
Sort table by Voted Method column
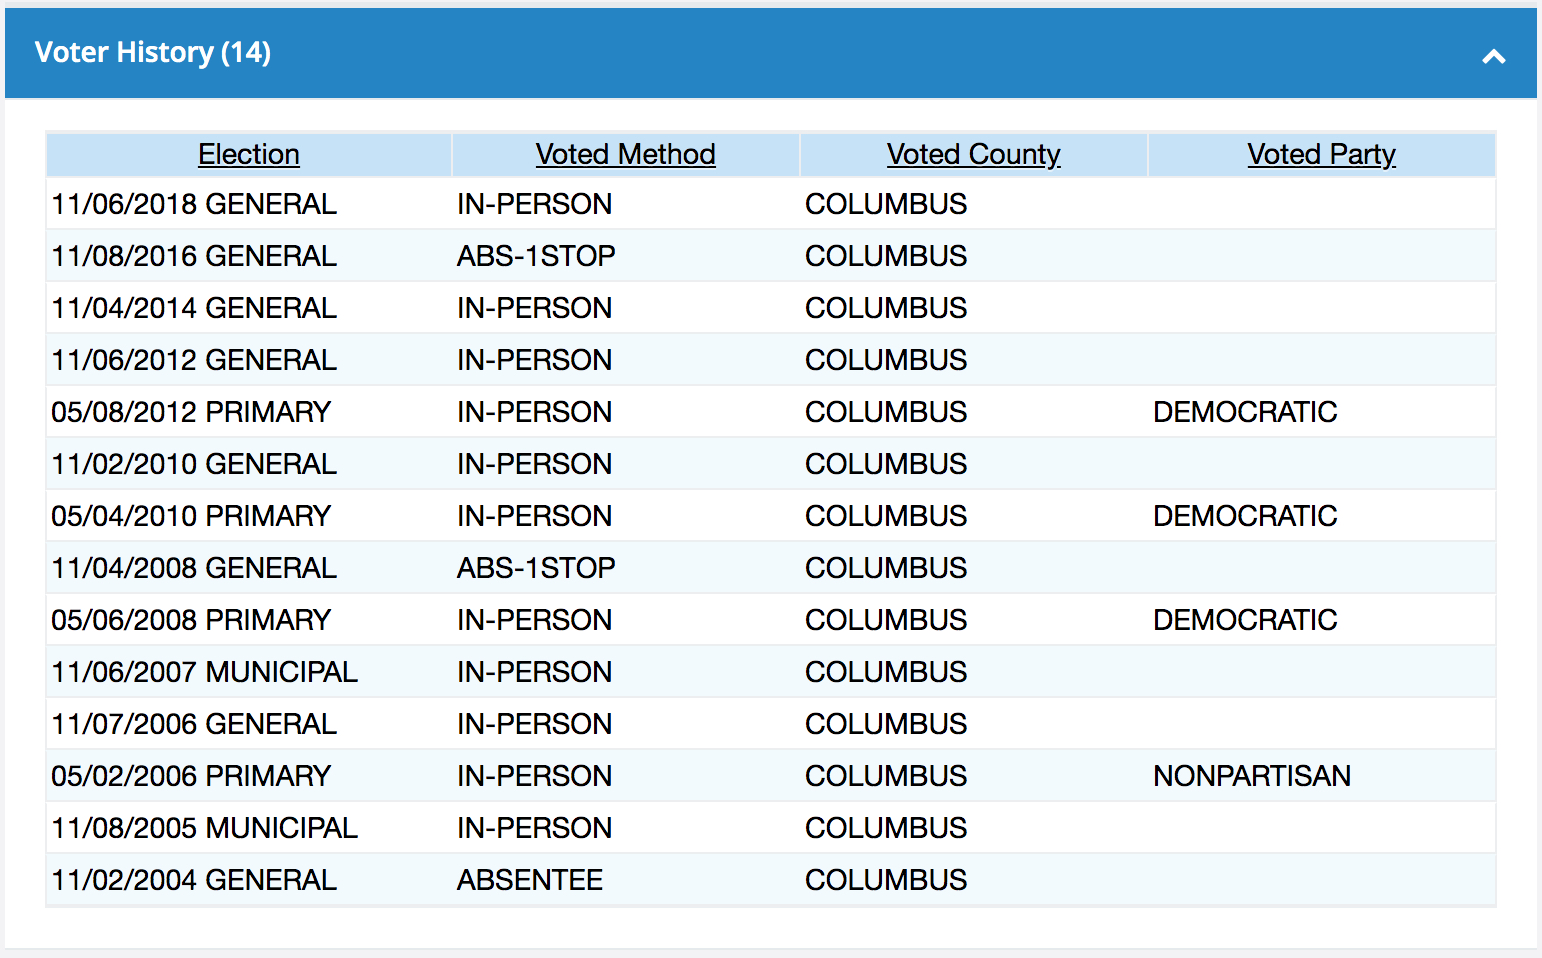click(625, 154)
